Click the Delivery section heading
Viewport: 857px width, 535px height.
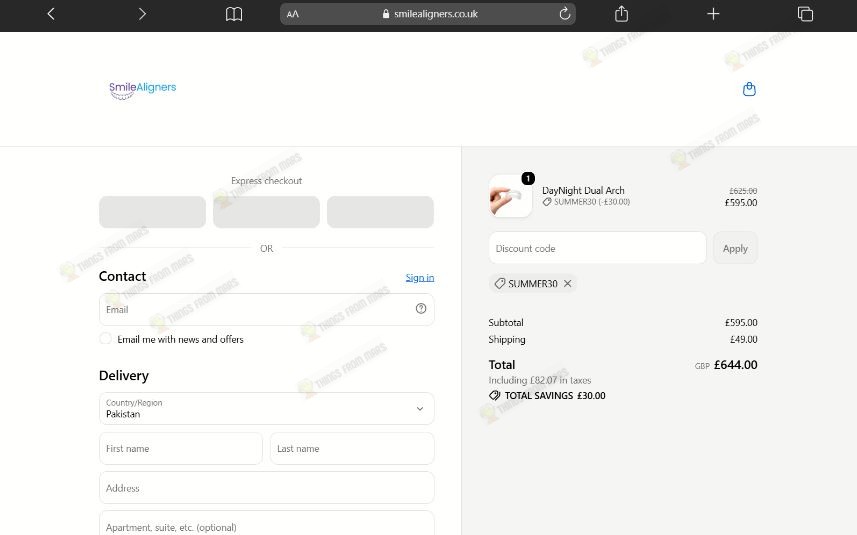click(124, 375)
